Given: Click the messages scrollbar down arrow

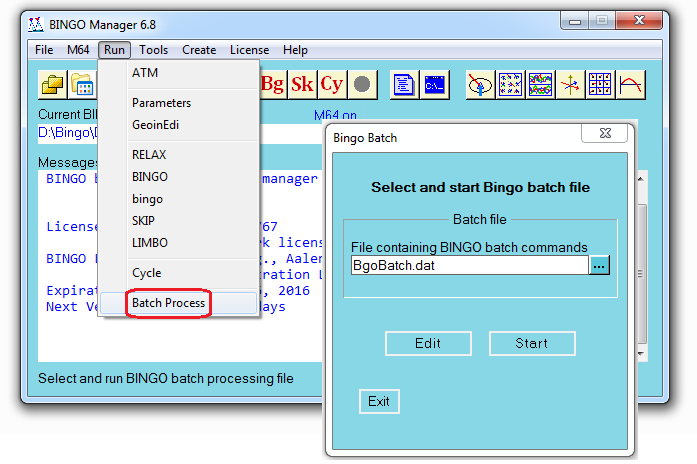Looking at the screenshot, I should 641,354.
